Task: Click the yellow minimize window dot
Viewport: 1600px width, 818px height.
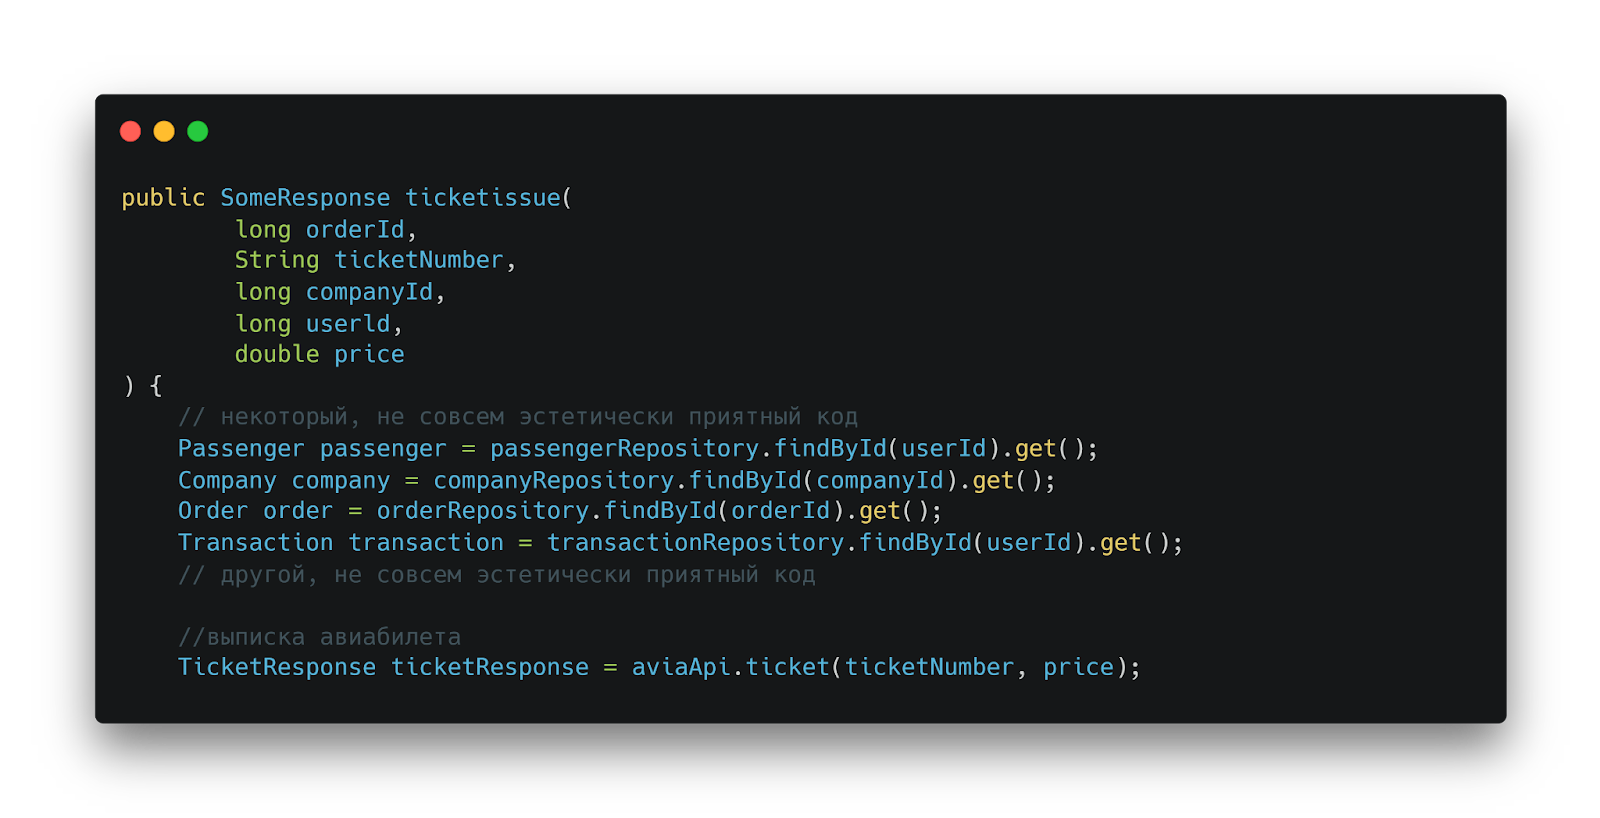Action: pyautogui.click(x=164, y=131)
